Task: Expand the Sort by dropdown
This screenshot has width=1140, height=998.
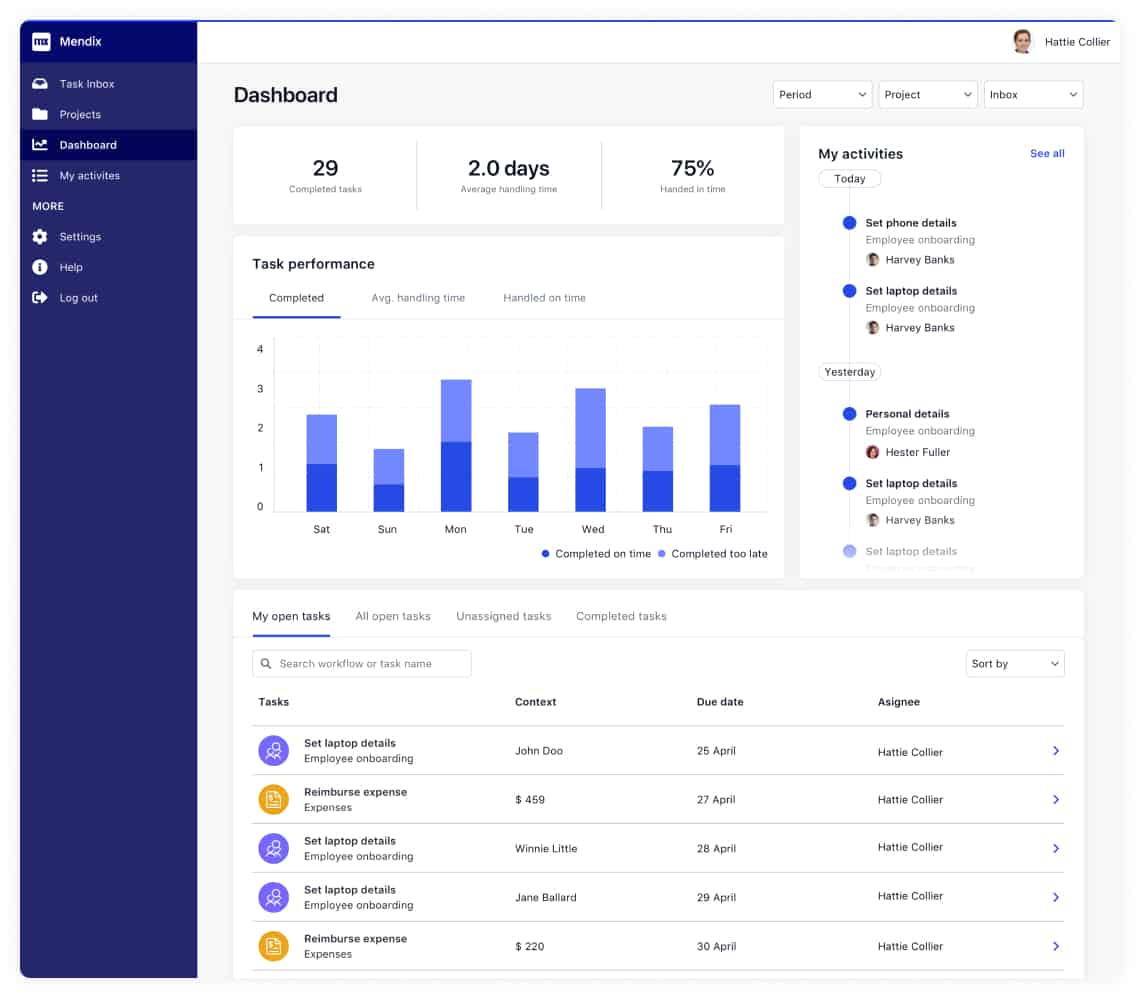Action: click(x=1014, y=664)
